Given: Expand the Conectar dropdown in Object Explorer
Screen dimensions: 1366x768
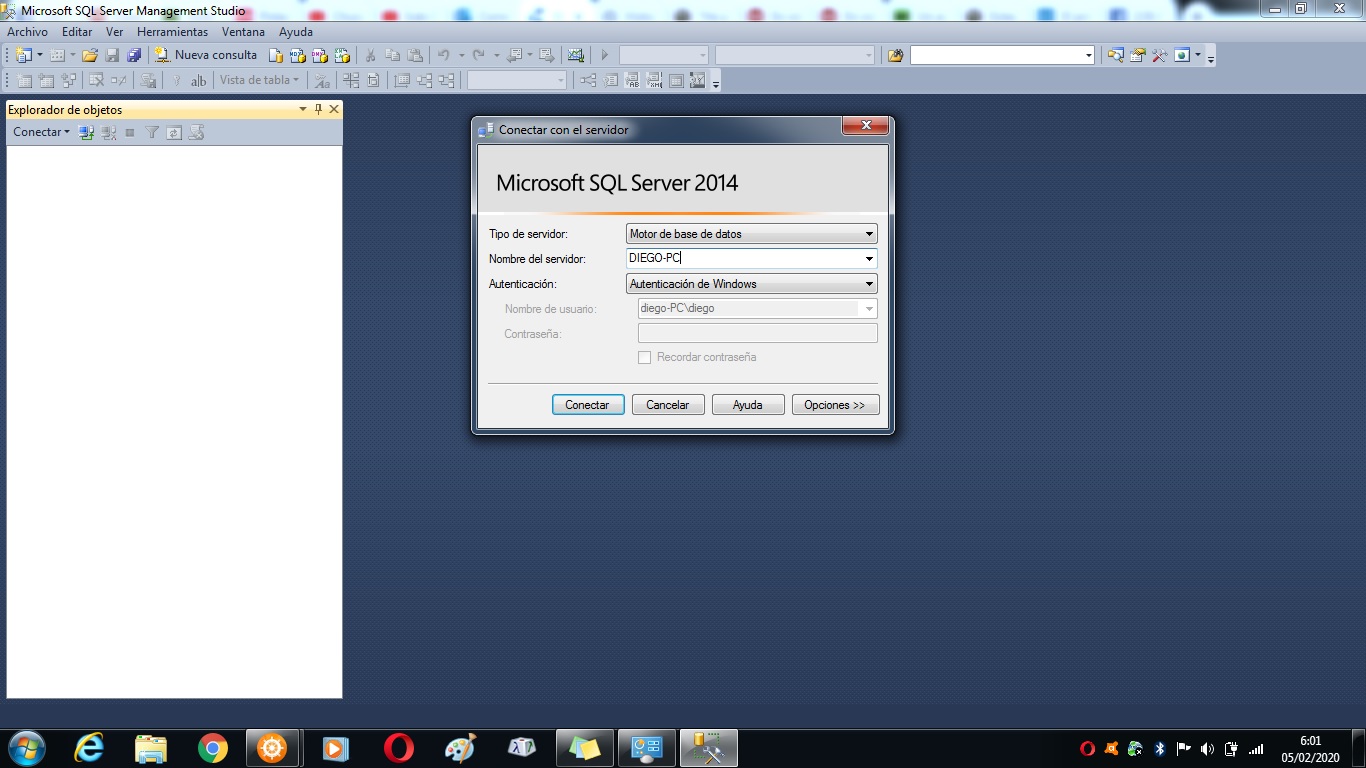Looking at the screenshot, I should coord(41,132).
